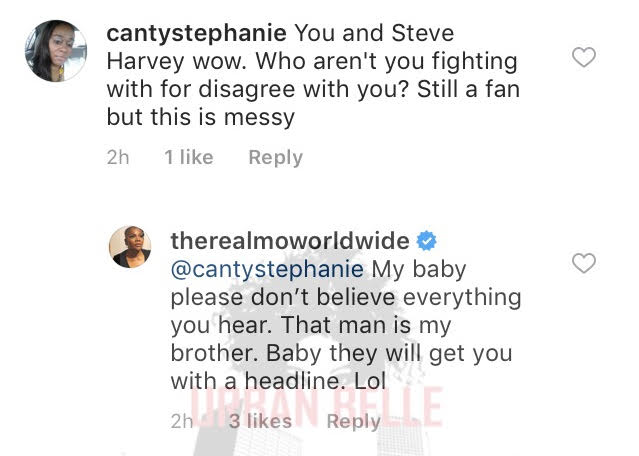
Task: Click the blue verified badge
Action: coord(426,240)
